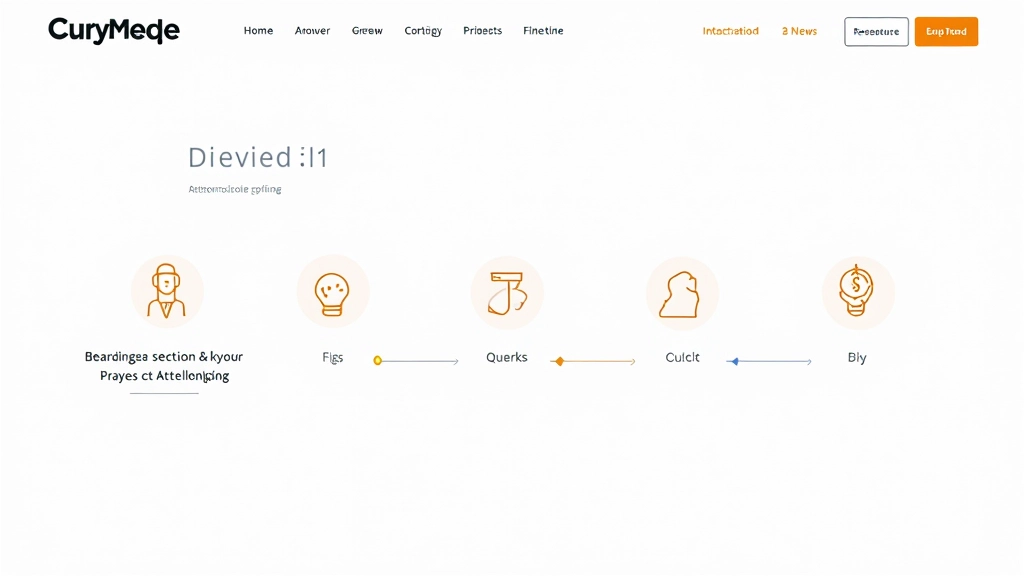Select the dollar lightbulb icon above 'Bly'
This screenshot has height=576, width=1024.
pos(858,291)
